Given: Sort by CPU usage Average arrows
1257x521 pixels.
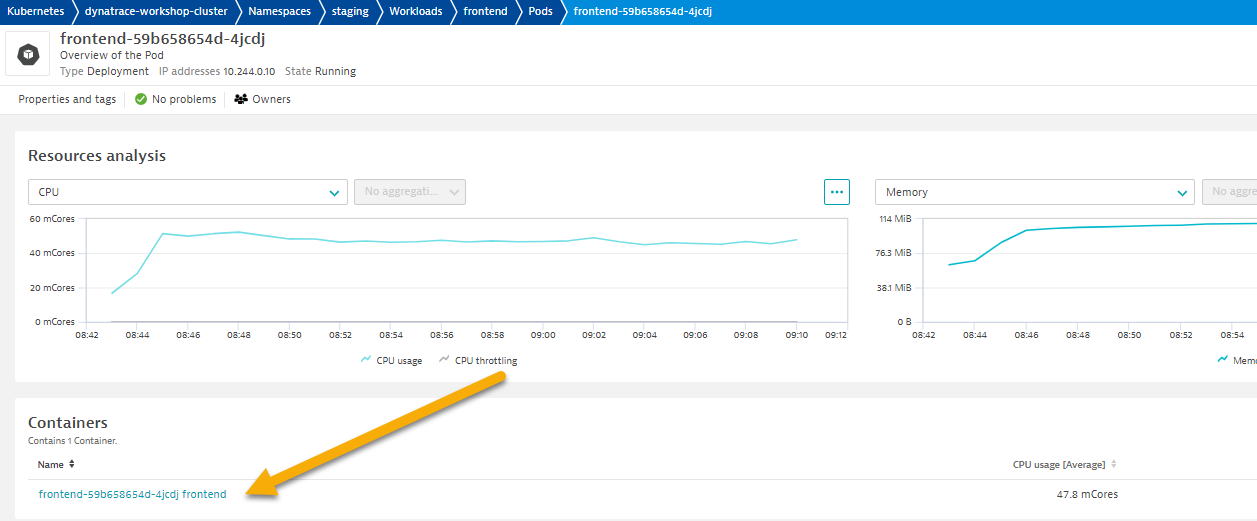Looking at the screenshot, I should pyautogui.click(x=1114, y=464).
